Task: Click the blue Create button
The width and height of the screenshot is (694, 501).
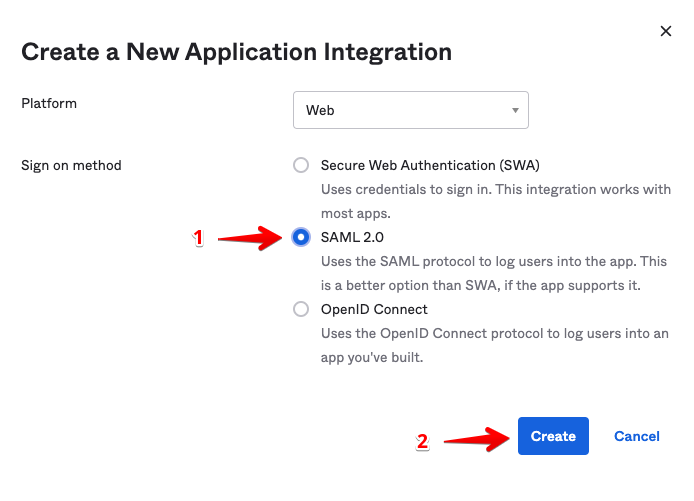Action: coord(553,436)
